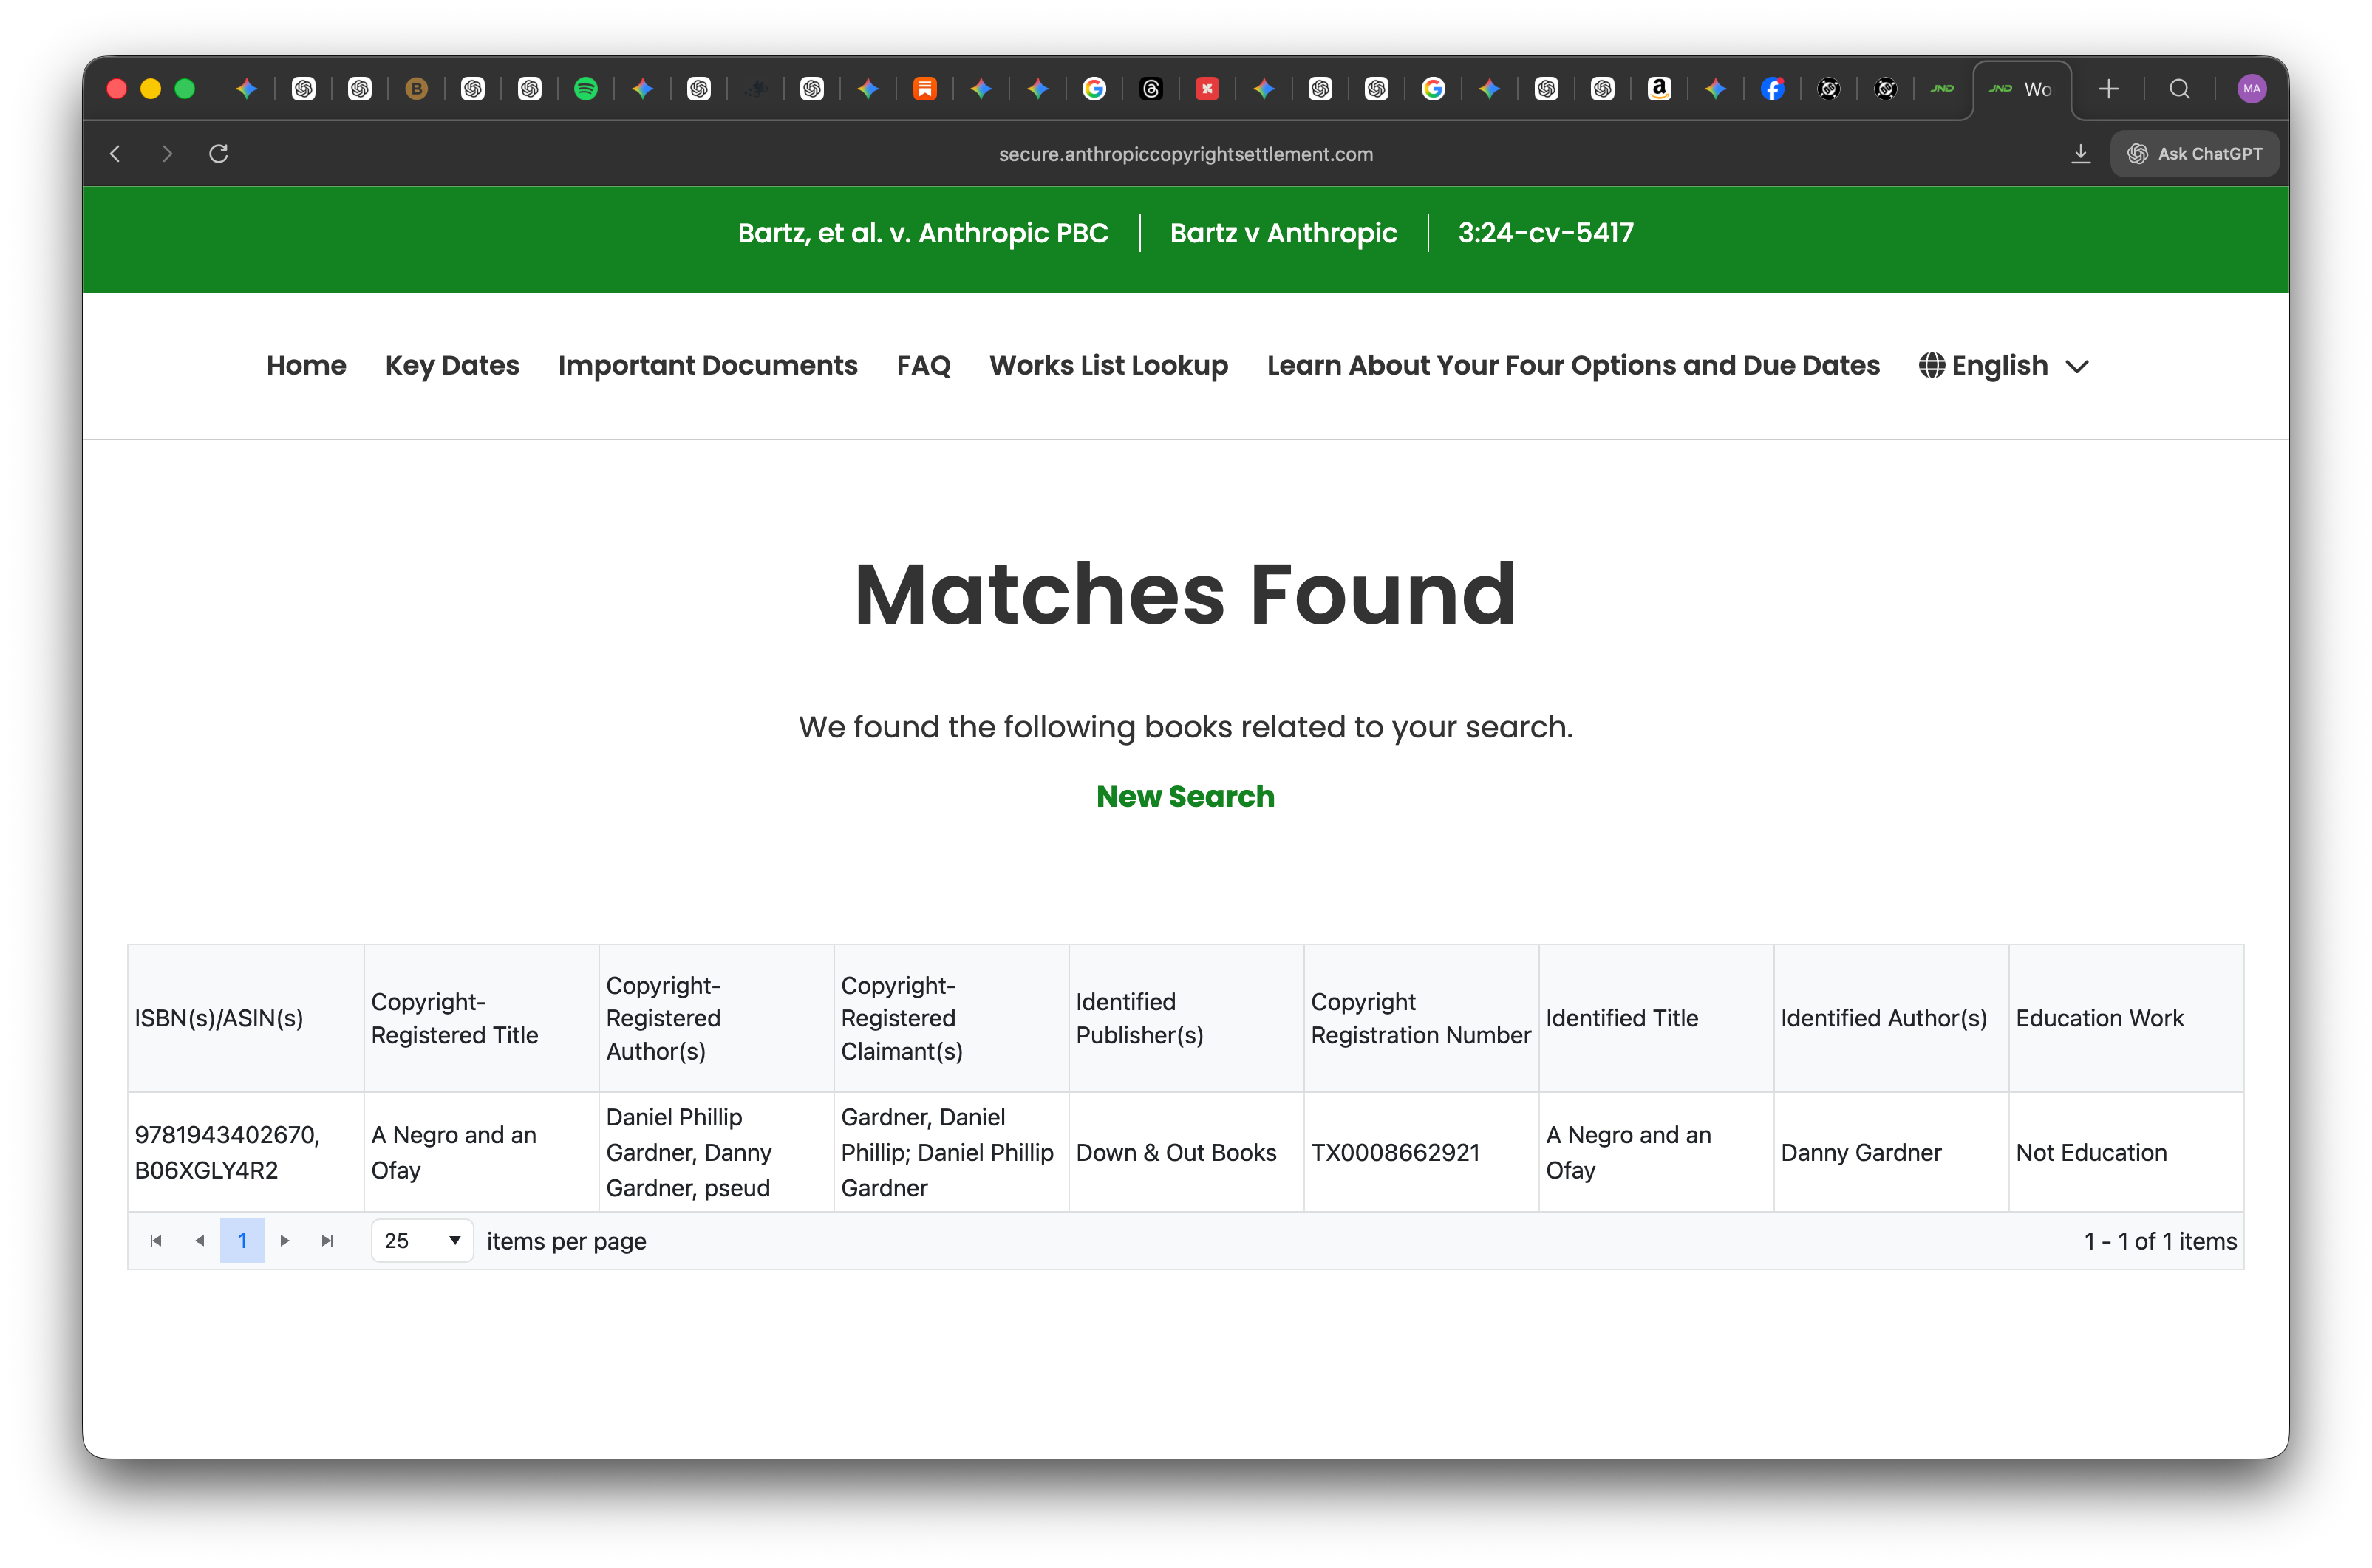Viewport: 2372px width, 1568px height.
Task: Open the Spotify browser tab
Action: 586,89
